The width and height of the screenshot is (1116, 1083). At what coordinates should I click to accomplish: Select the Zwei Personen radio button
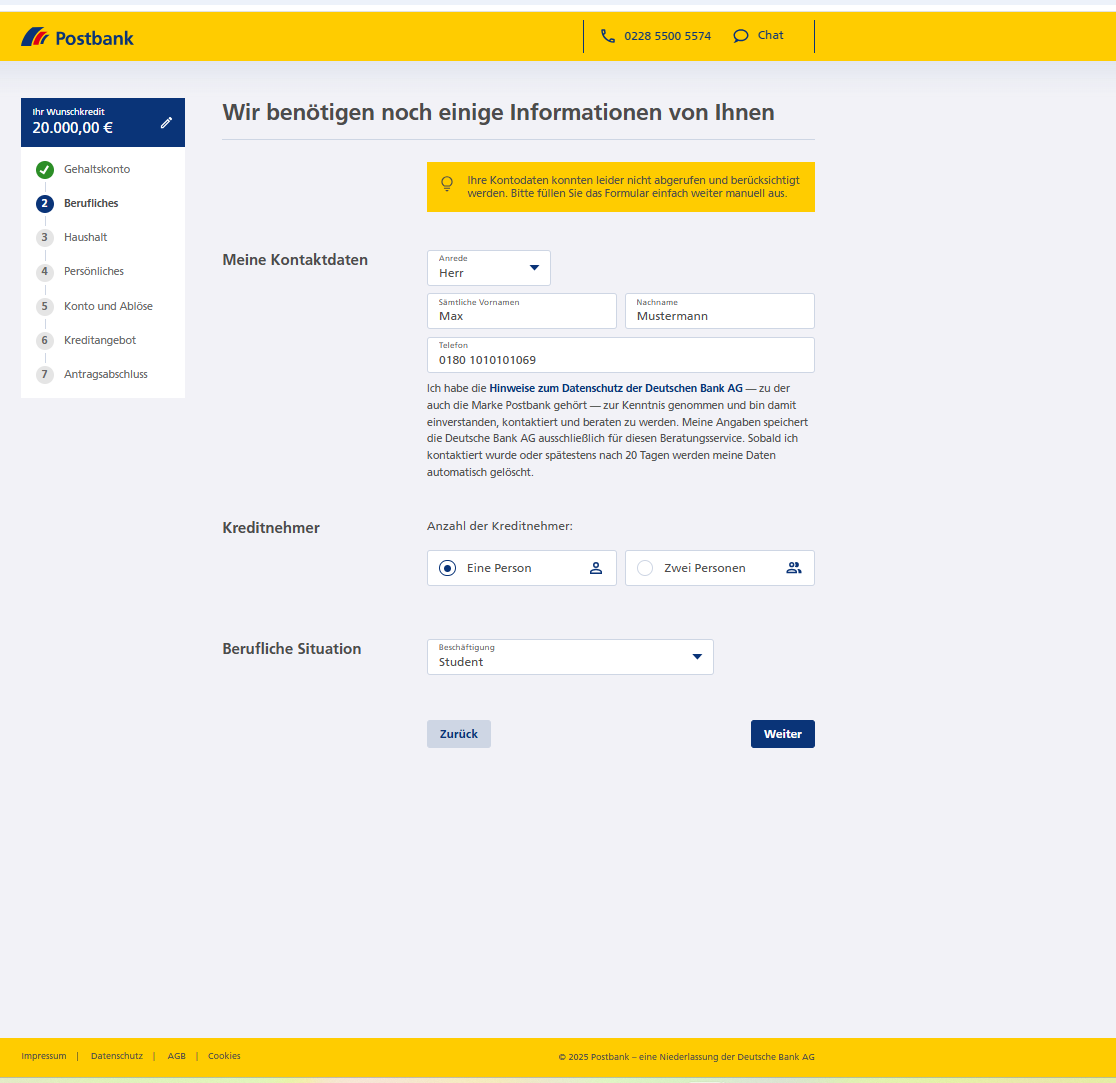click(x=645, y=568)
